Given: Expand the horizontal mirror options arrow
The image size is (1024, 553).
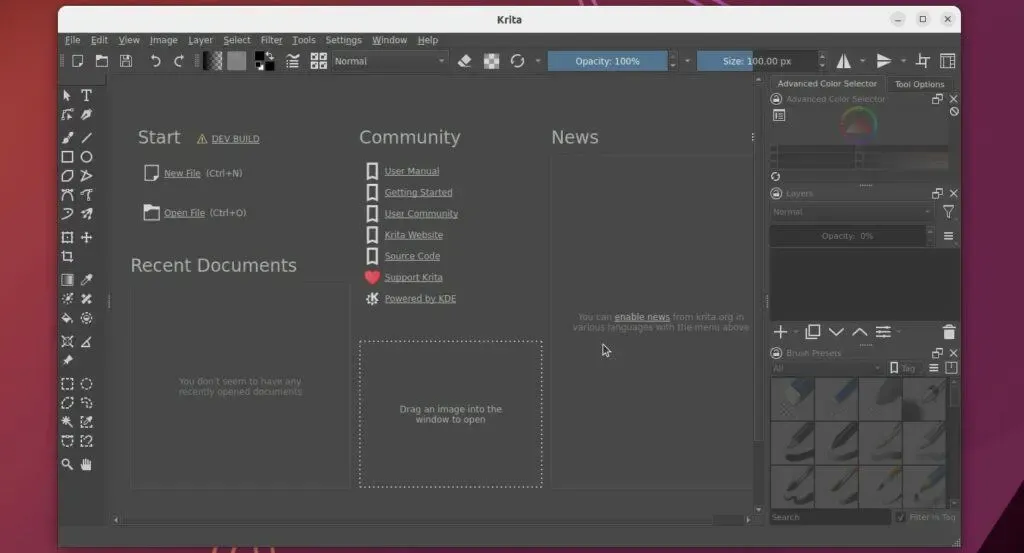Looking at the screenshot, I should [863, 61].
